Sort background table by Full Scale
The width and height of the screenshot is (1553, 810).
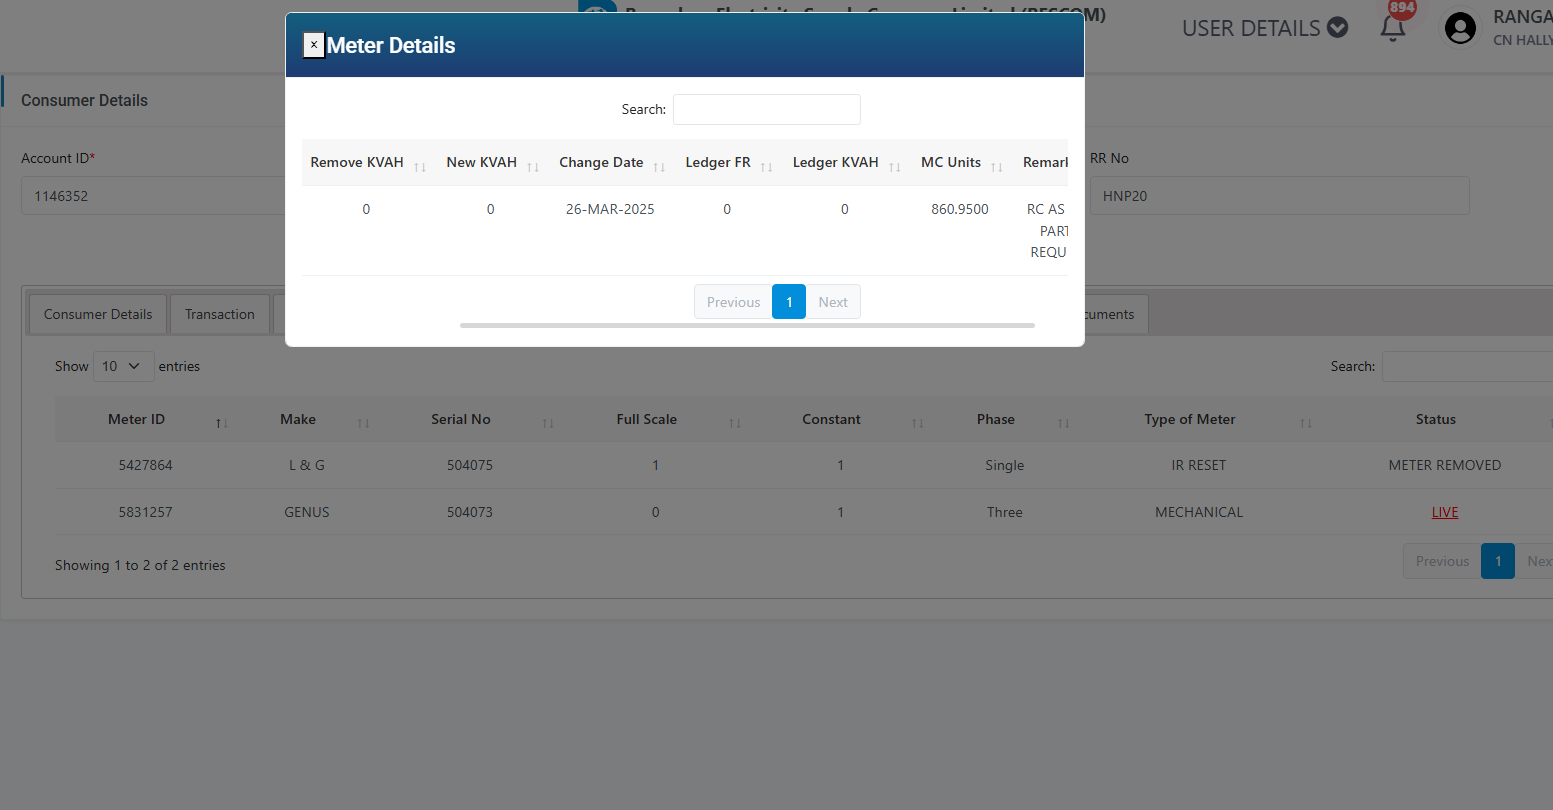coord(655,419)
